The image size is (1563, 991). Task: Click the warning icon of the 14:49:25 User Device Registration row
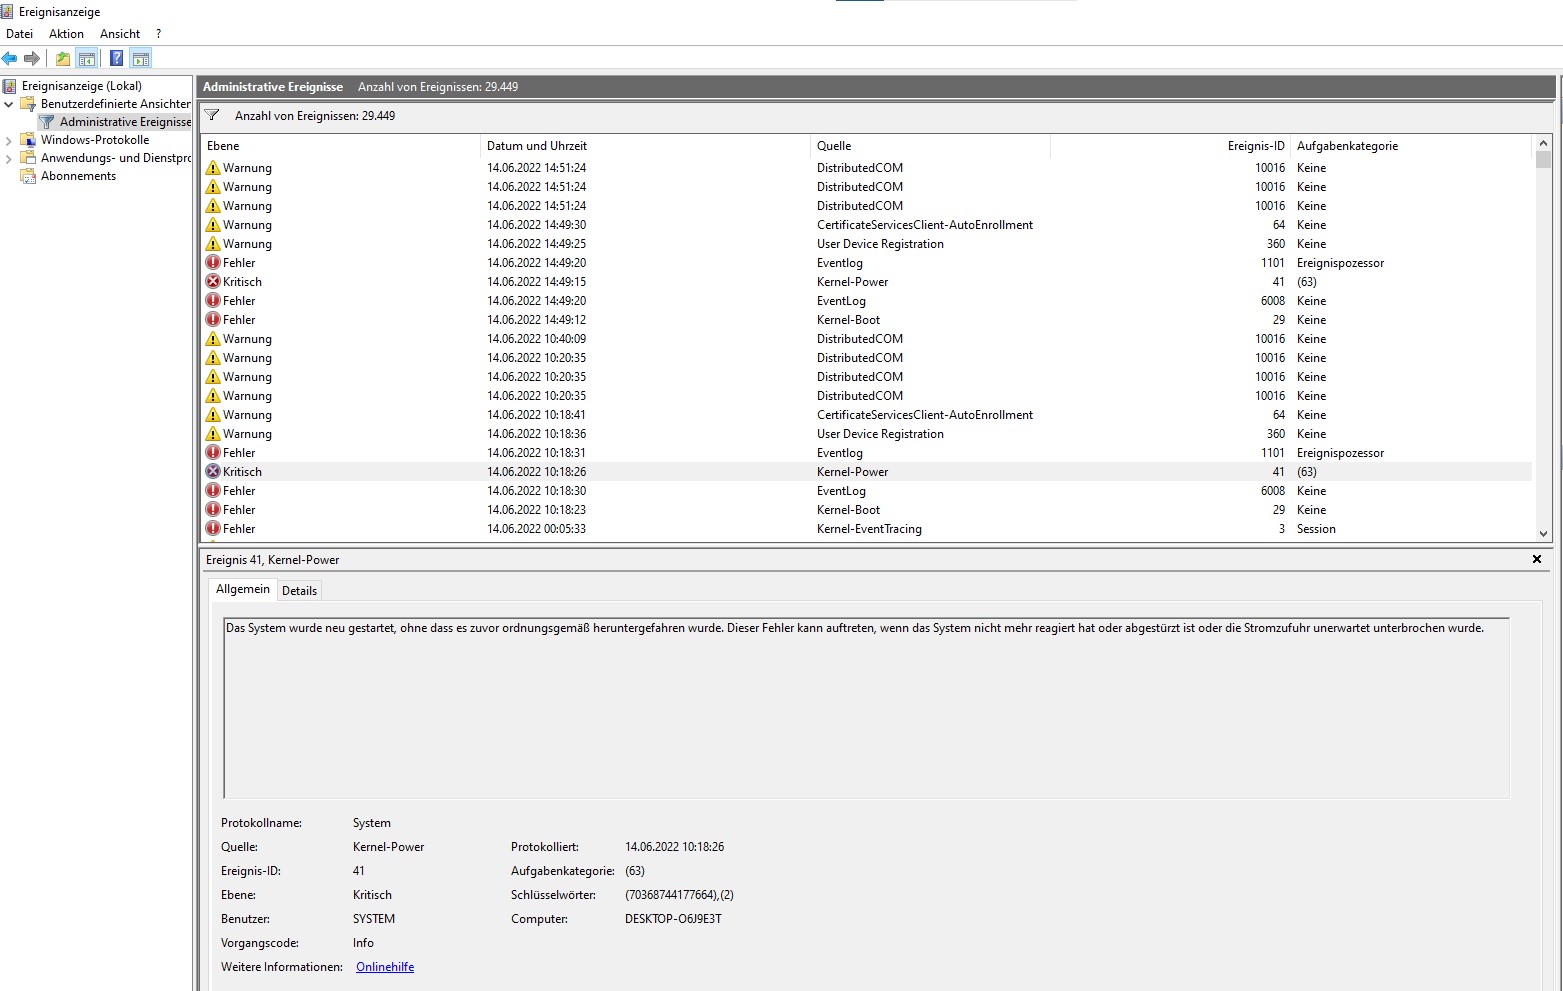(213, 244)
